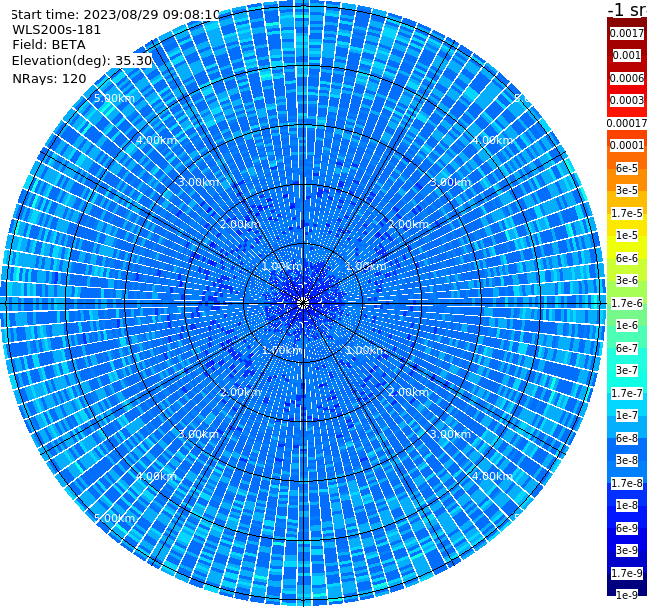Click the 1.00km ring label in lower-left quadrant

tap(282, 350)
